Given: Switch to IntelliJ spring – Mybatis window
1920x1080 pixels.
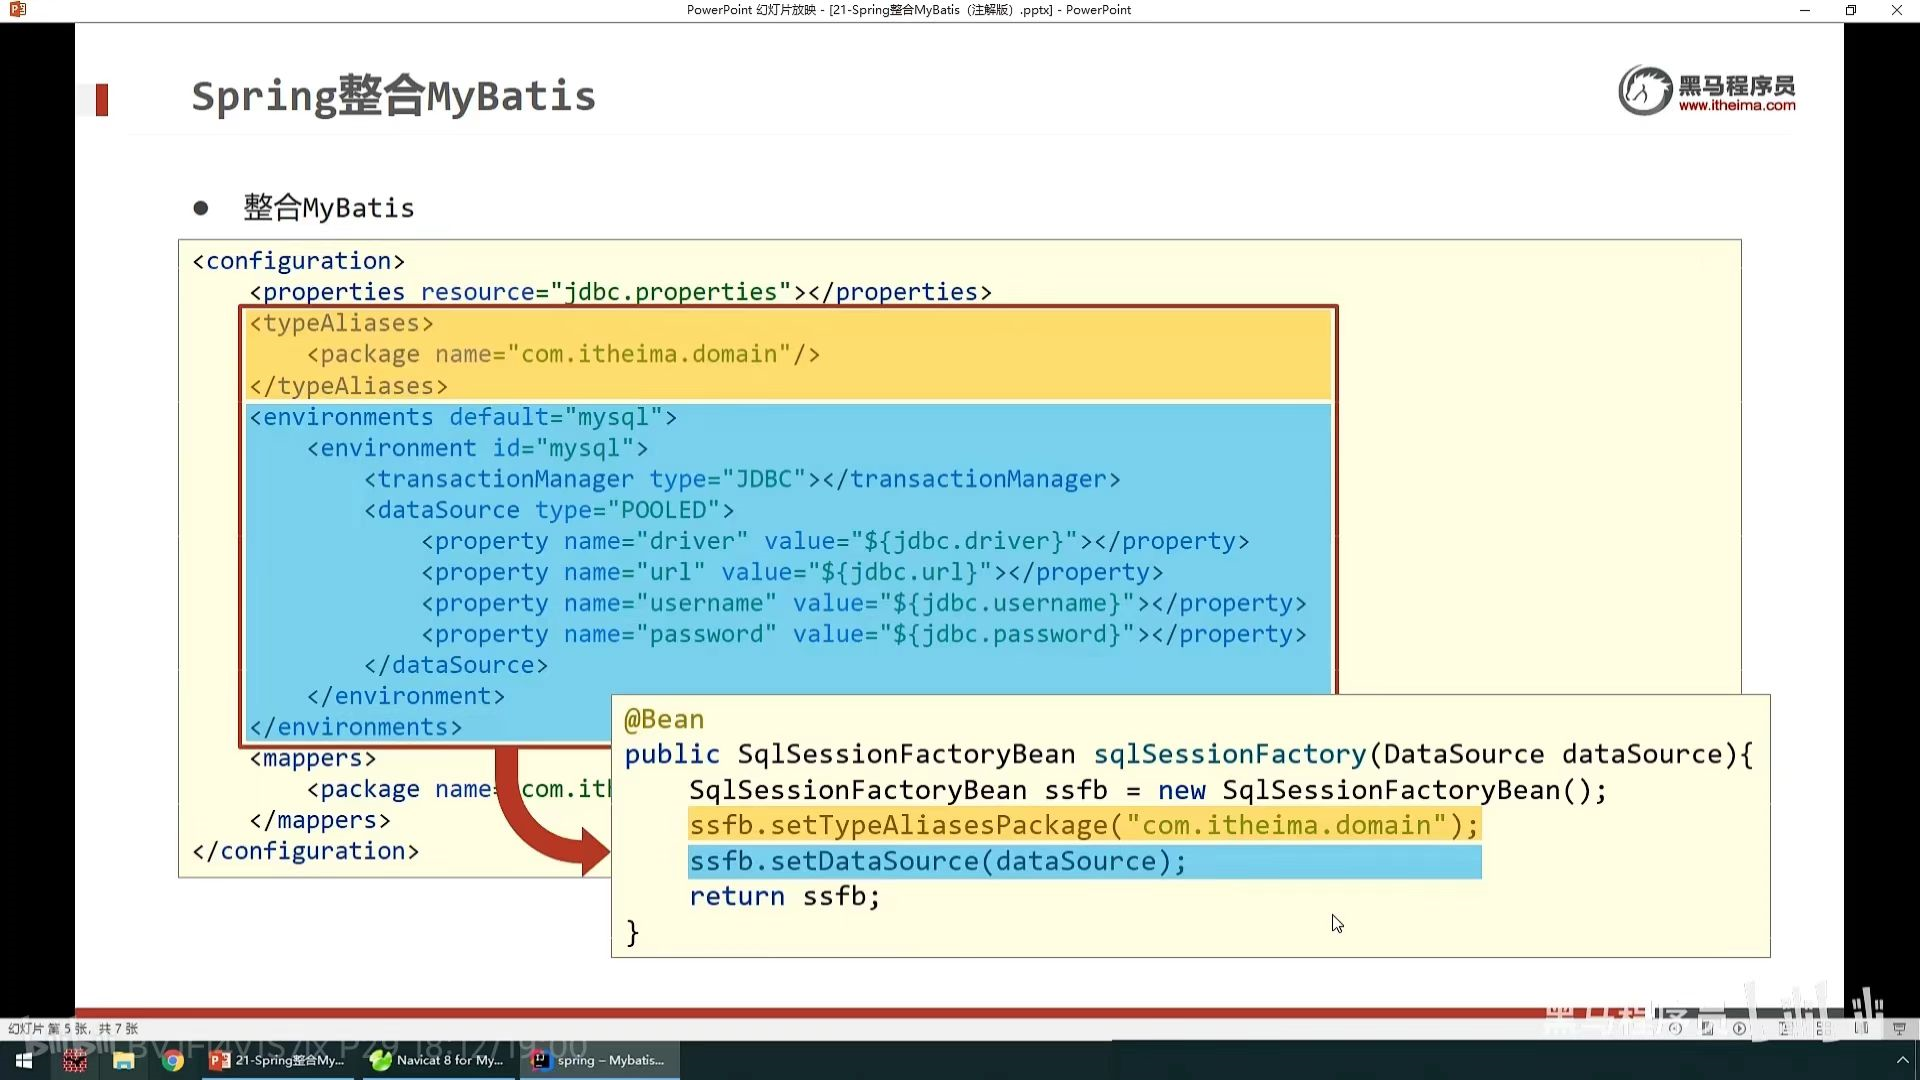Looking at the screenshot, I should pyautogui.click(x=599, y=1060).
